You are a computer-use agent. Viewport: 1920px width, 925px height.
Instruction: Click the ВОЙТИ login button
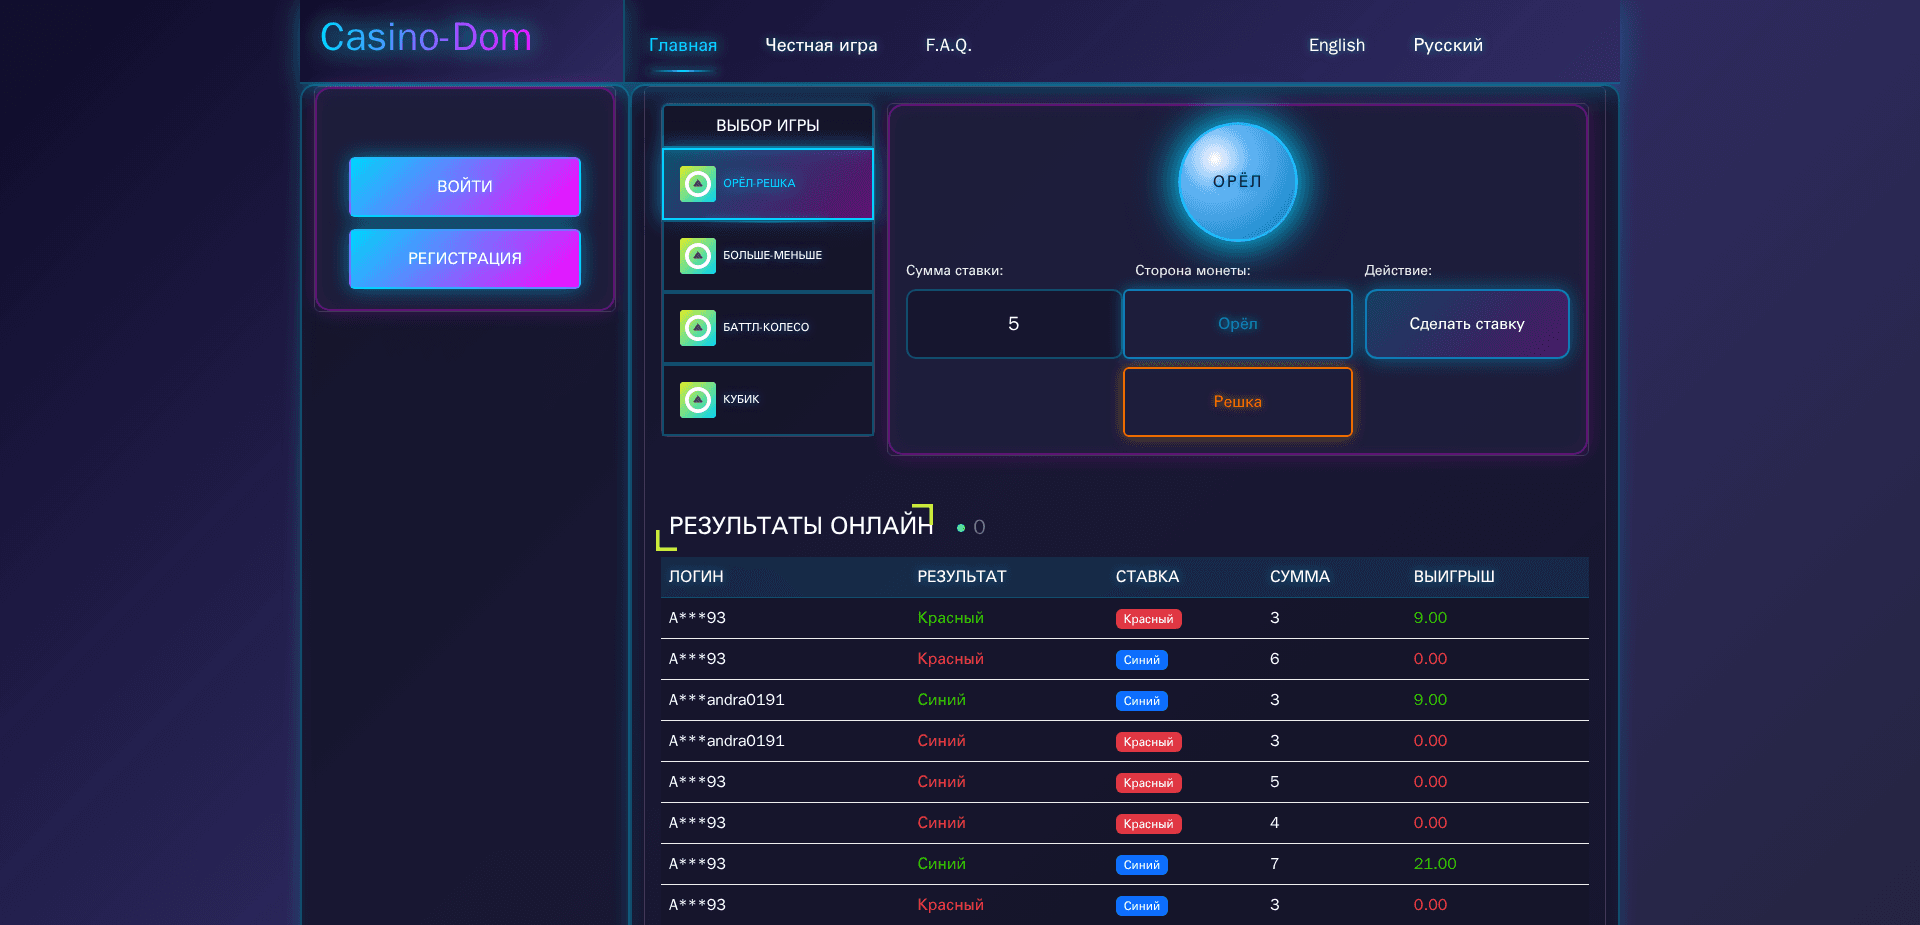[x=465, y=187]
